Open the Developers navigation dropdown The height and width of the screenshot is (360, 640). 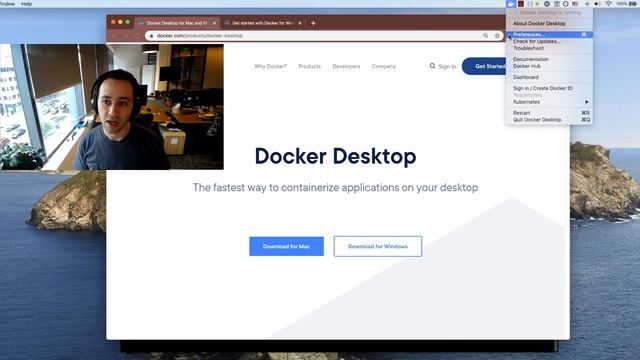coord(346,66)
